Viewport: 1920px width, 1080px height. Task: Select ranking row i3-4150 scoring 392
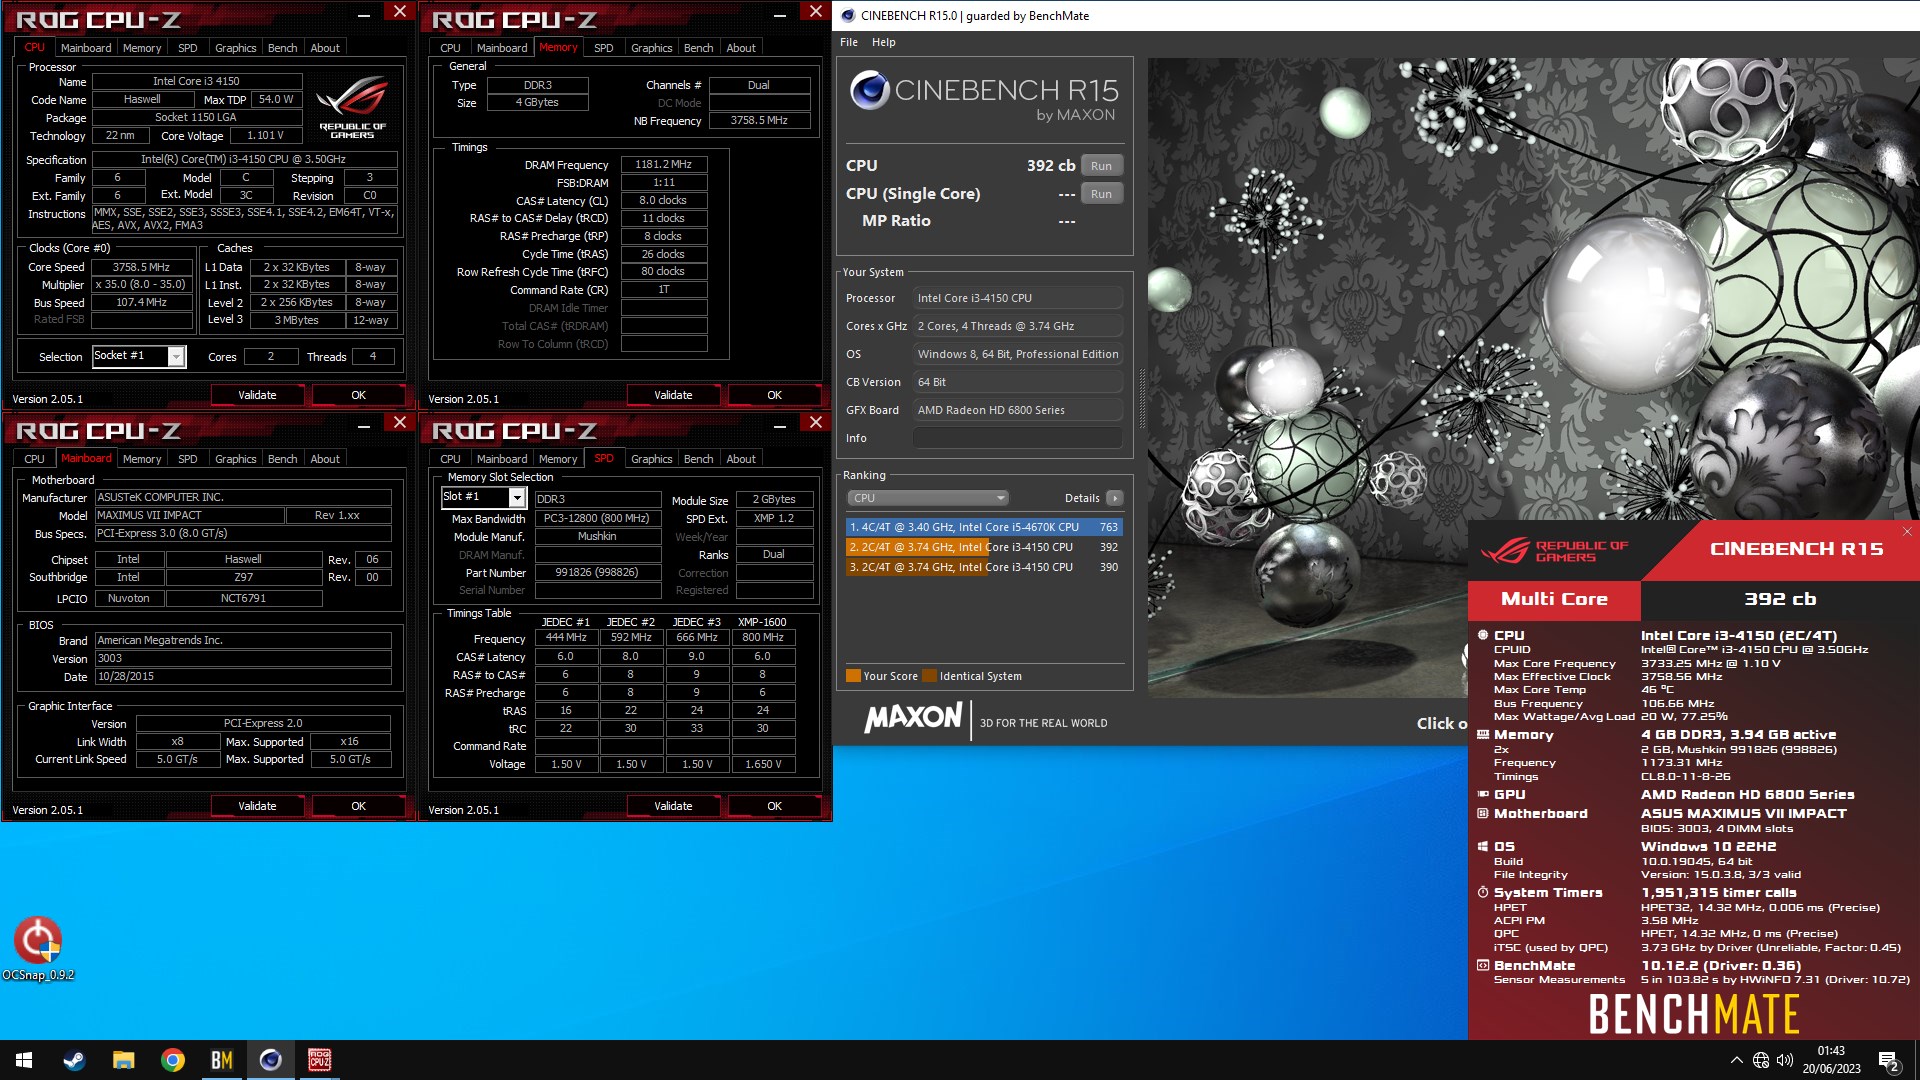pos(984,547)
